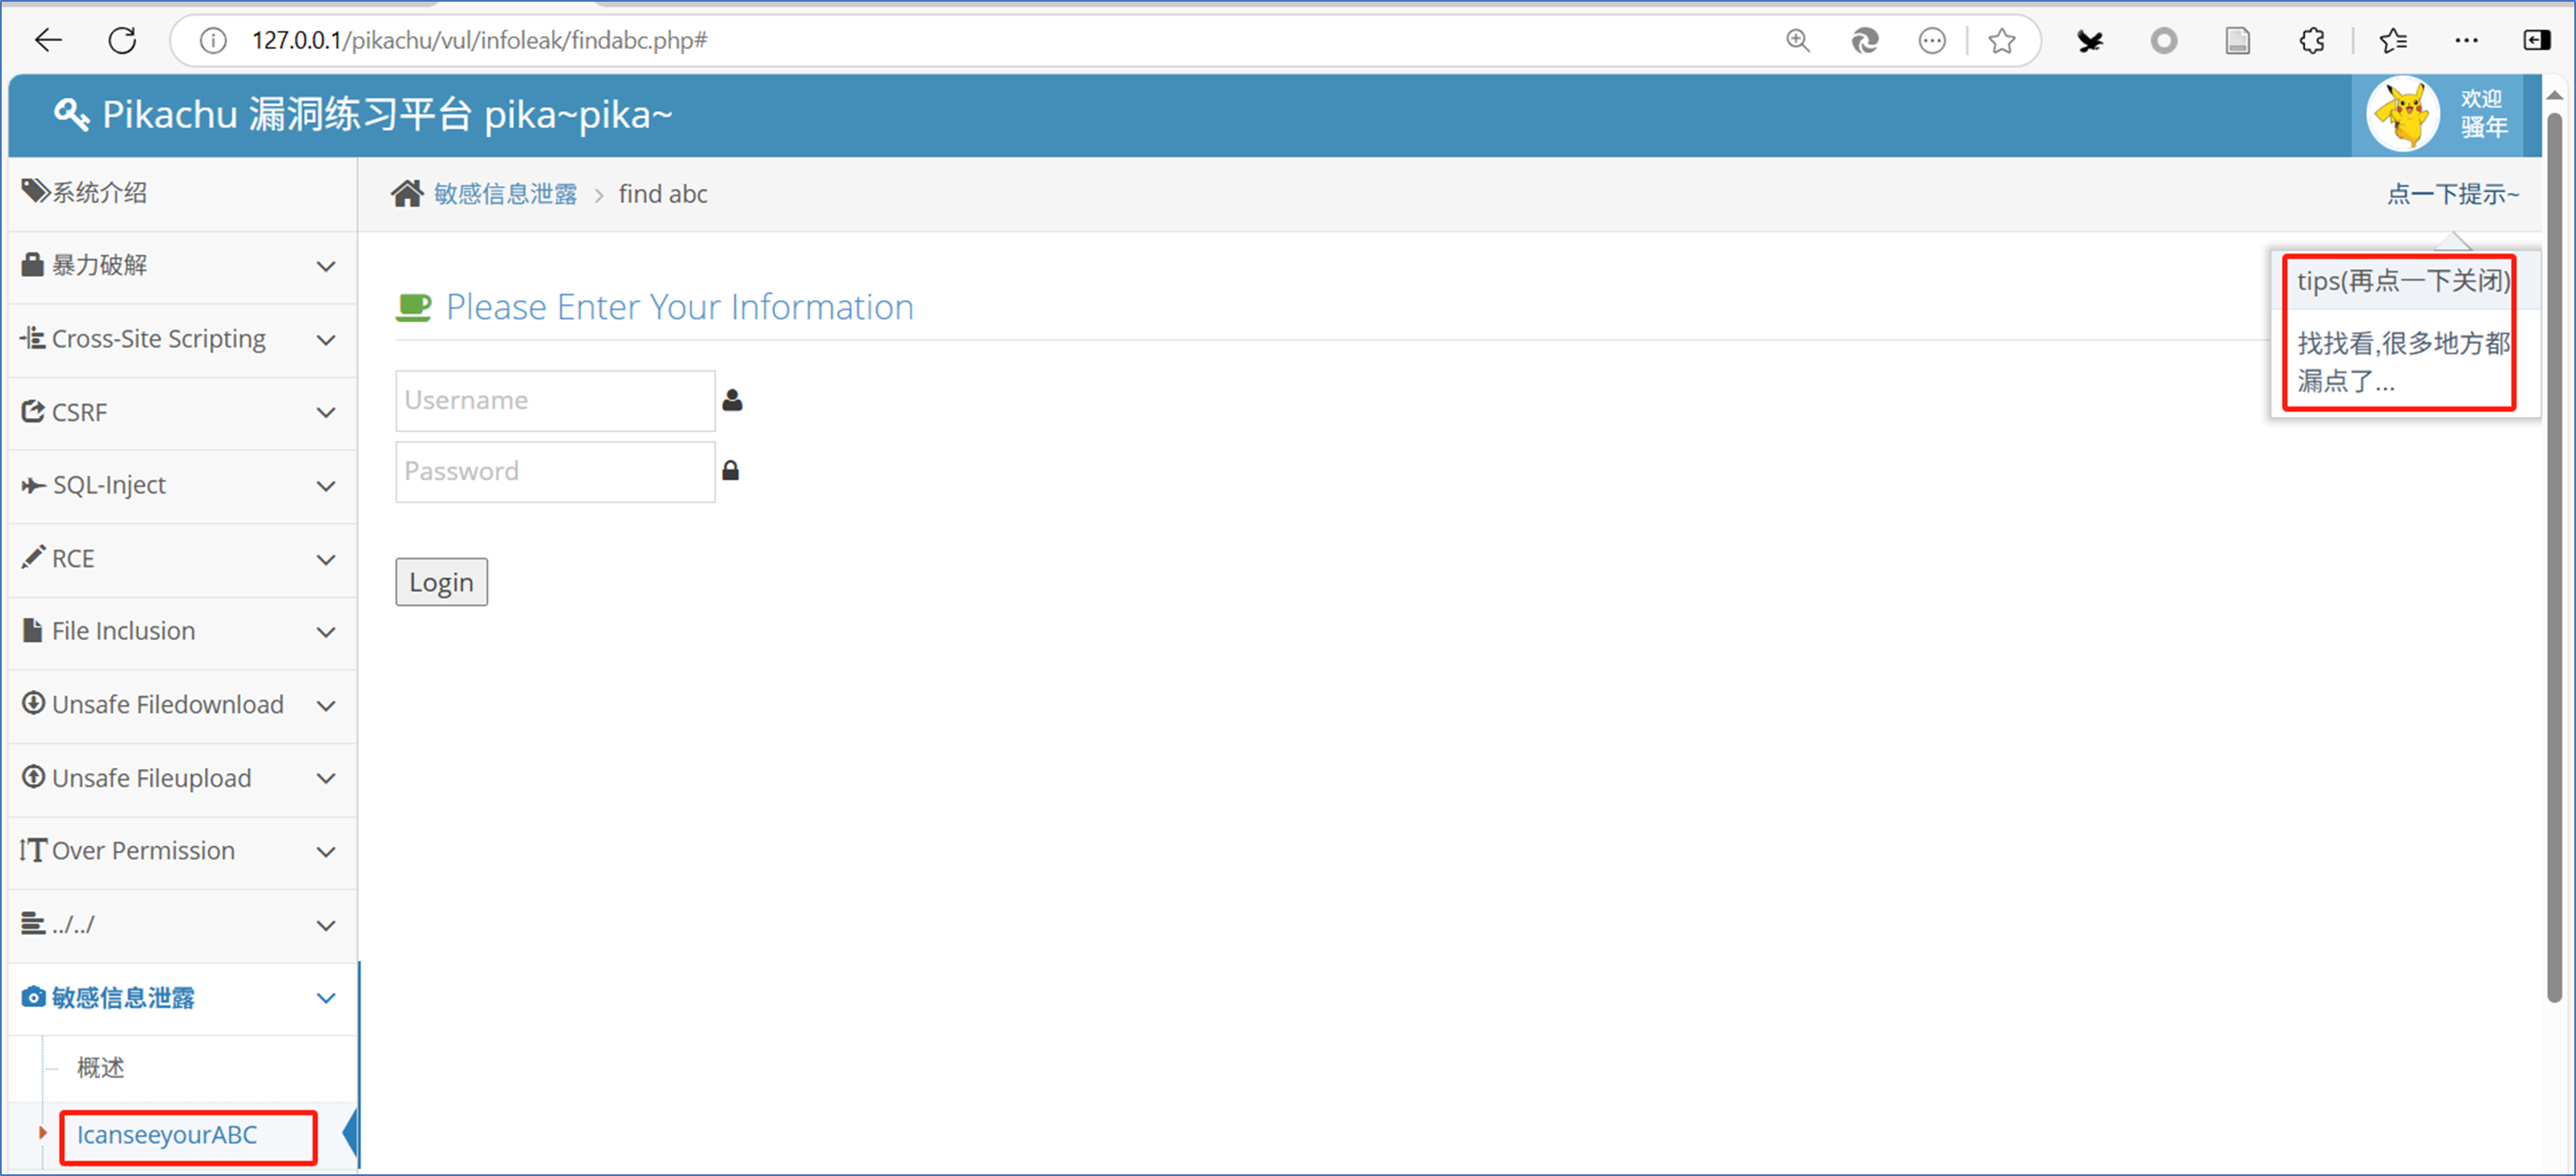The height and width of the screenshot is (1176, 2576).
Task: Select 概述 submenu item
Action: pyautogui.click(x=101, y=1067)
